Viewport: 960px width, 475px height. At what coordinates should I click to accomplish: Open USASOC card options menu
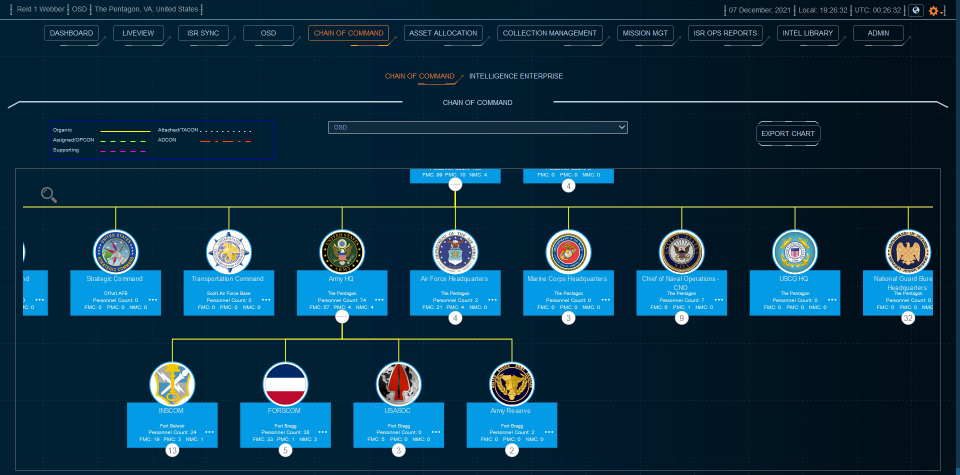tap(436, 432)
